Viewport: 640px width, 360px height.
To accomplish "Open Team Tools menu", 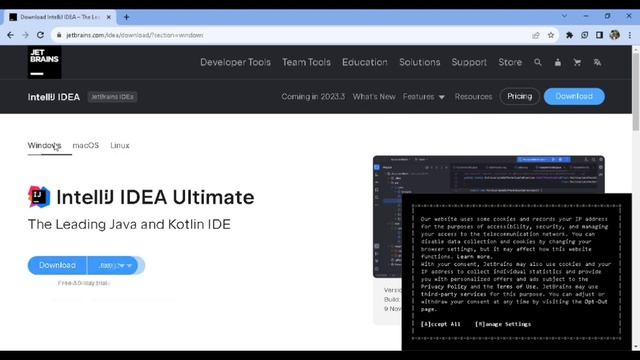I will click(307, 62).
